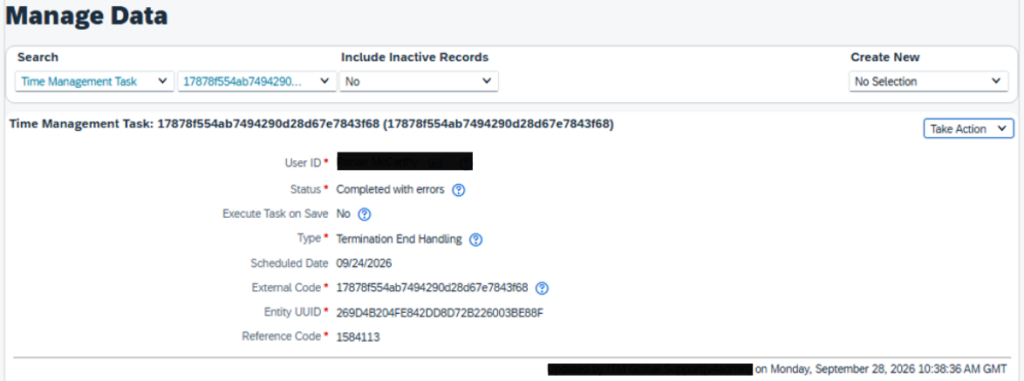Click the User ID field label

pyautogui.click(x=303, y=162)
